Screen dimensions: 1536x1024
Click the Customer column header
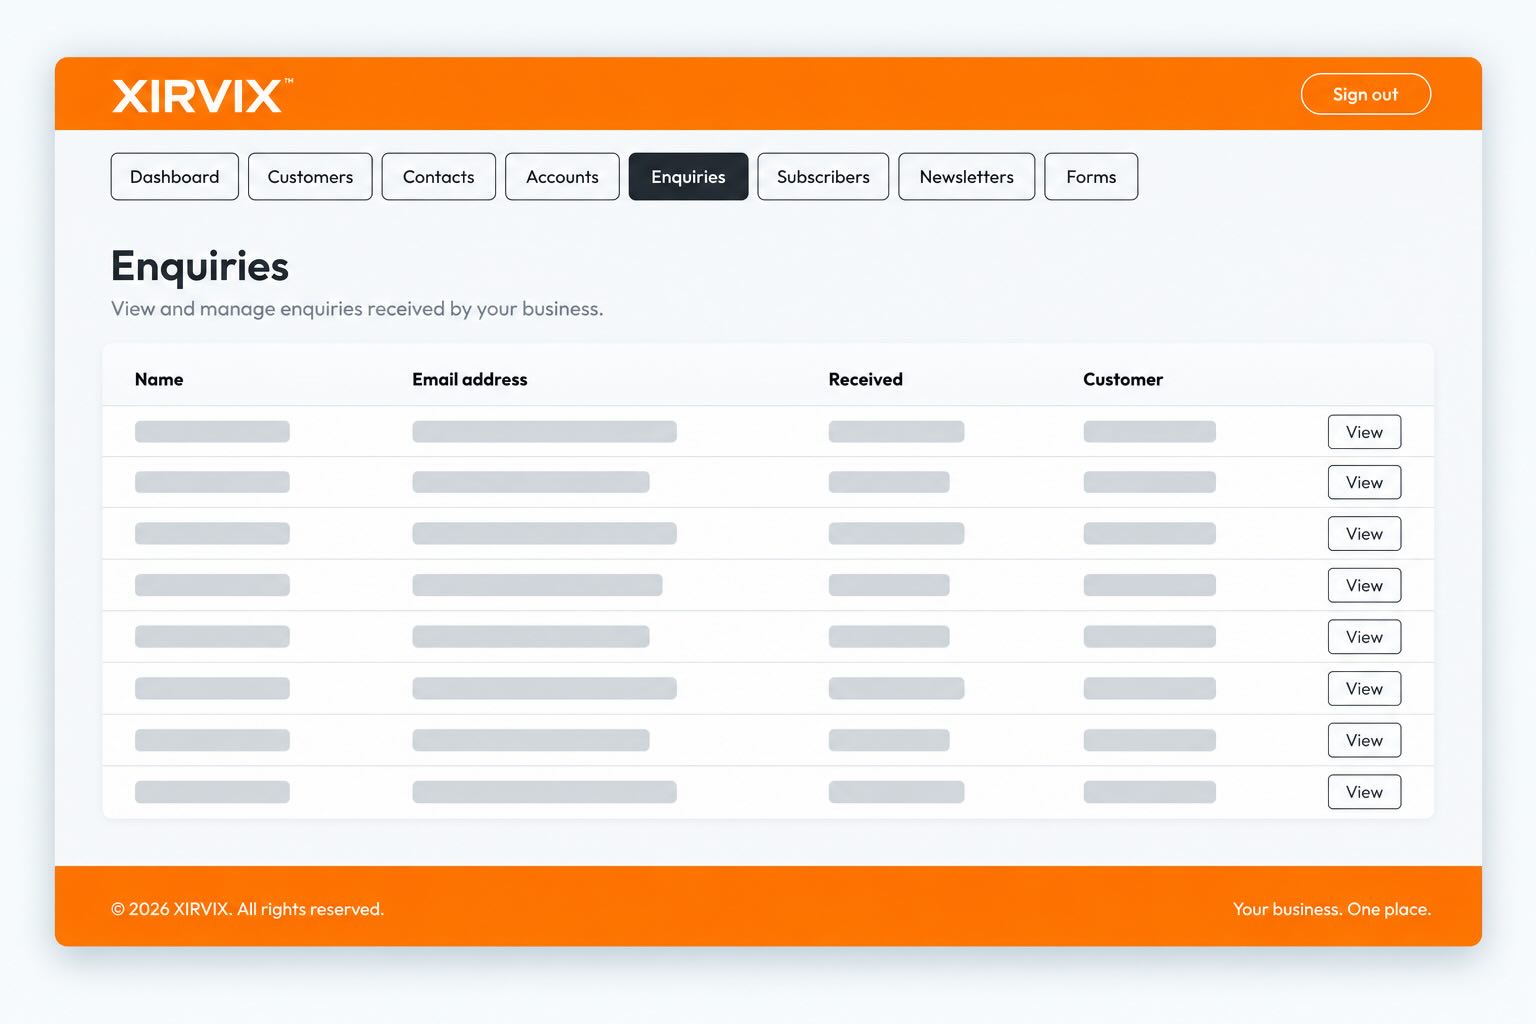(x=1123, y=379)
